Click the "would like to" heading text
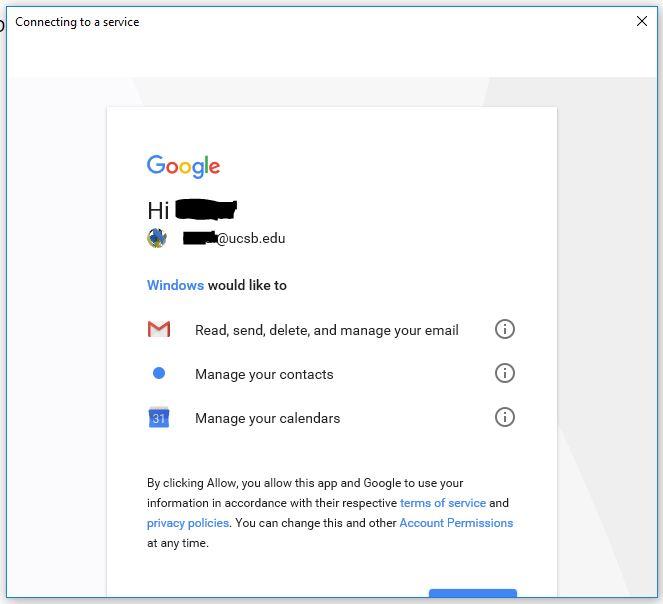Image resolution: width=663 pixels, height=604 pixels. click(x=247, y=285)
